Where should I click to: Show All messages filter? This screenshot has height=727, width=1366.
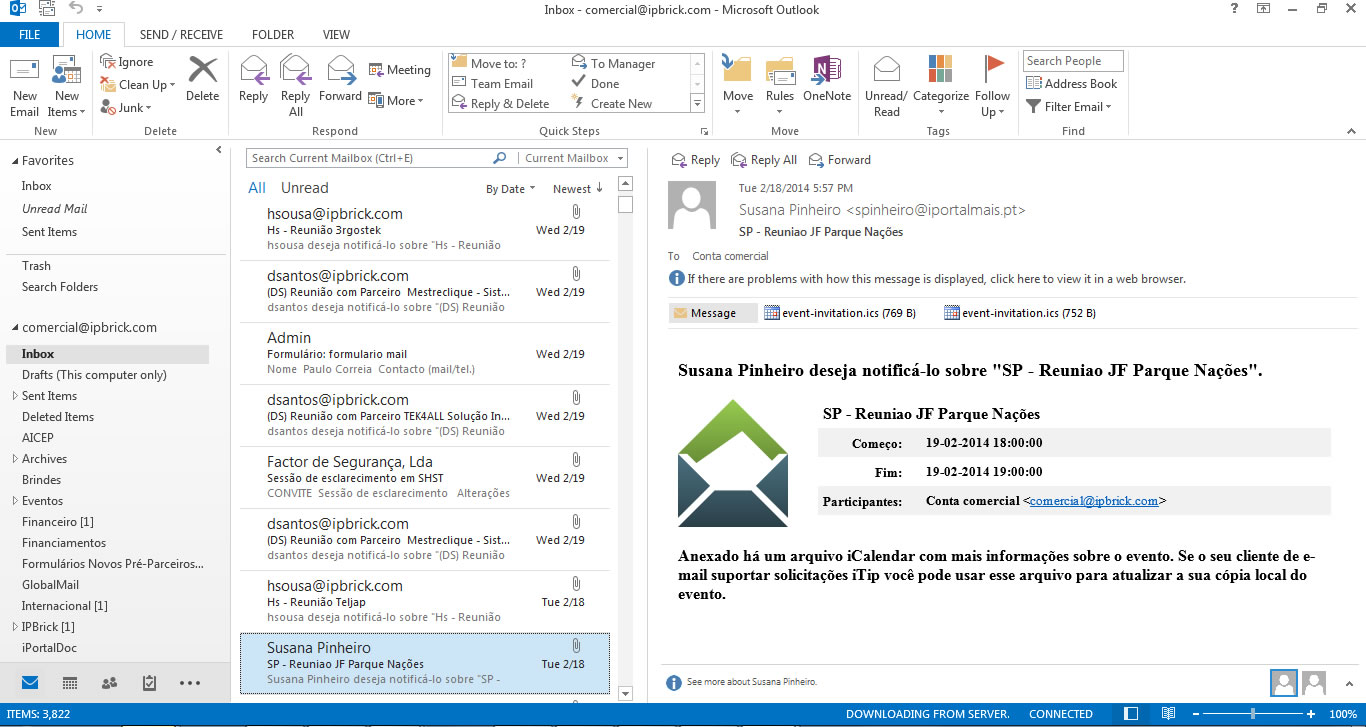[x=257, y=188]
